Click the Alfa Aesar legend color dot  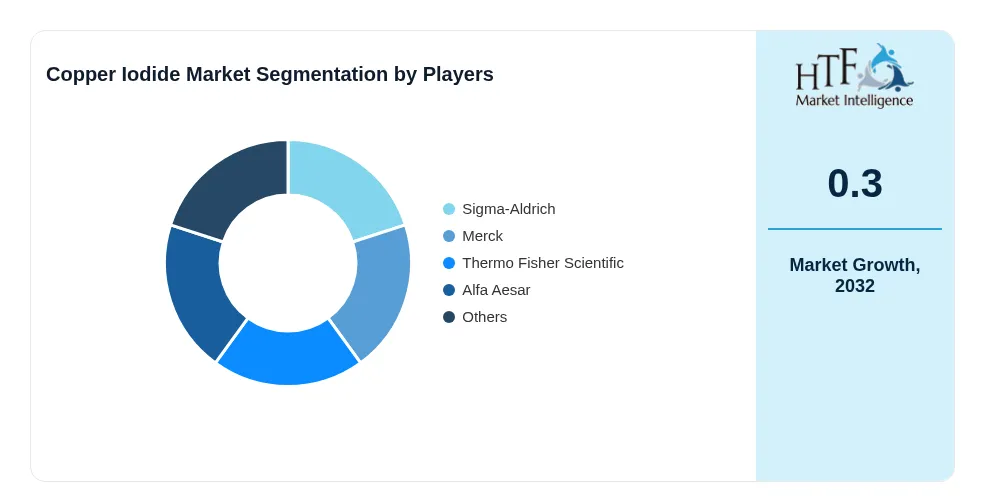pos(449,290)
